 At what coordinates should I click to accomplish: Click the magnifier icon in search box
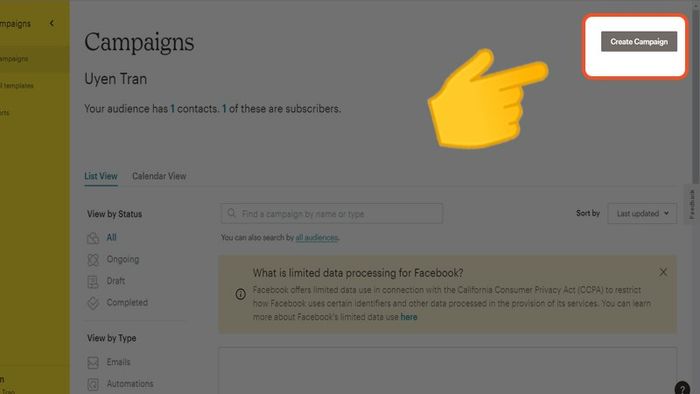pos(231,213)
